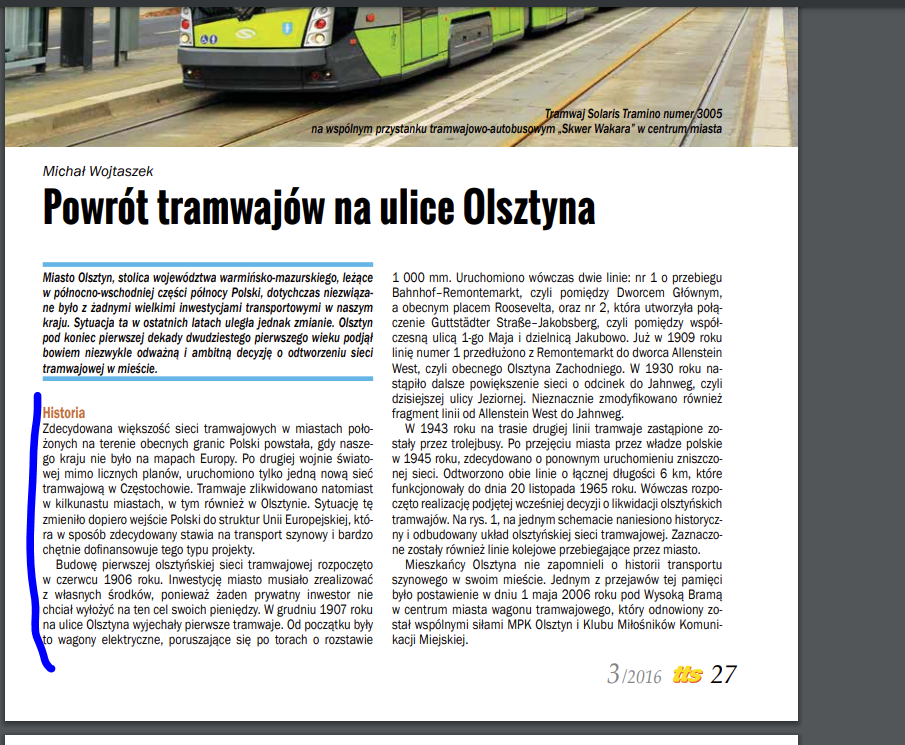This screenshot has height=745, width=905.
Task: Click the orange "Historia" section heading
Action: (64, 413)
